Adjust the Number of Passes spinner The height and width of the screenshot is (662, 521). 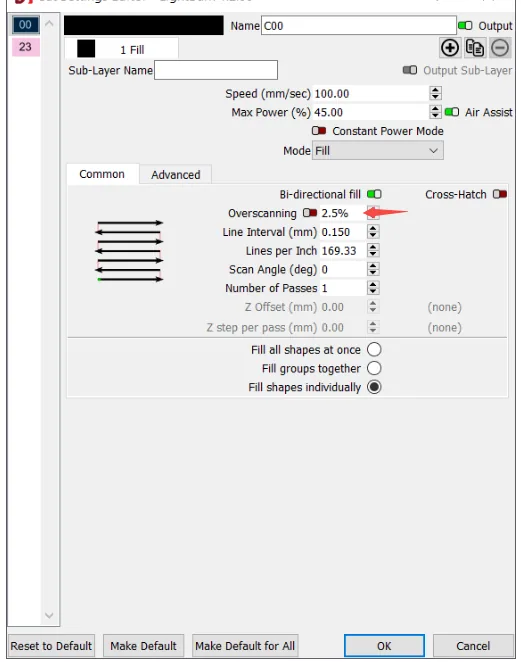point(372,288)
